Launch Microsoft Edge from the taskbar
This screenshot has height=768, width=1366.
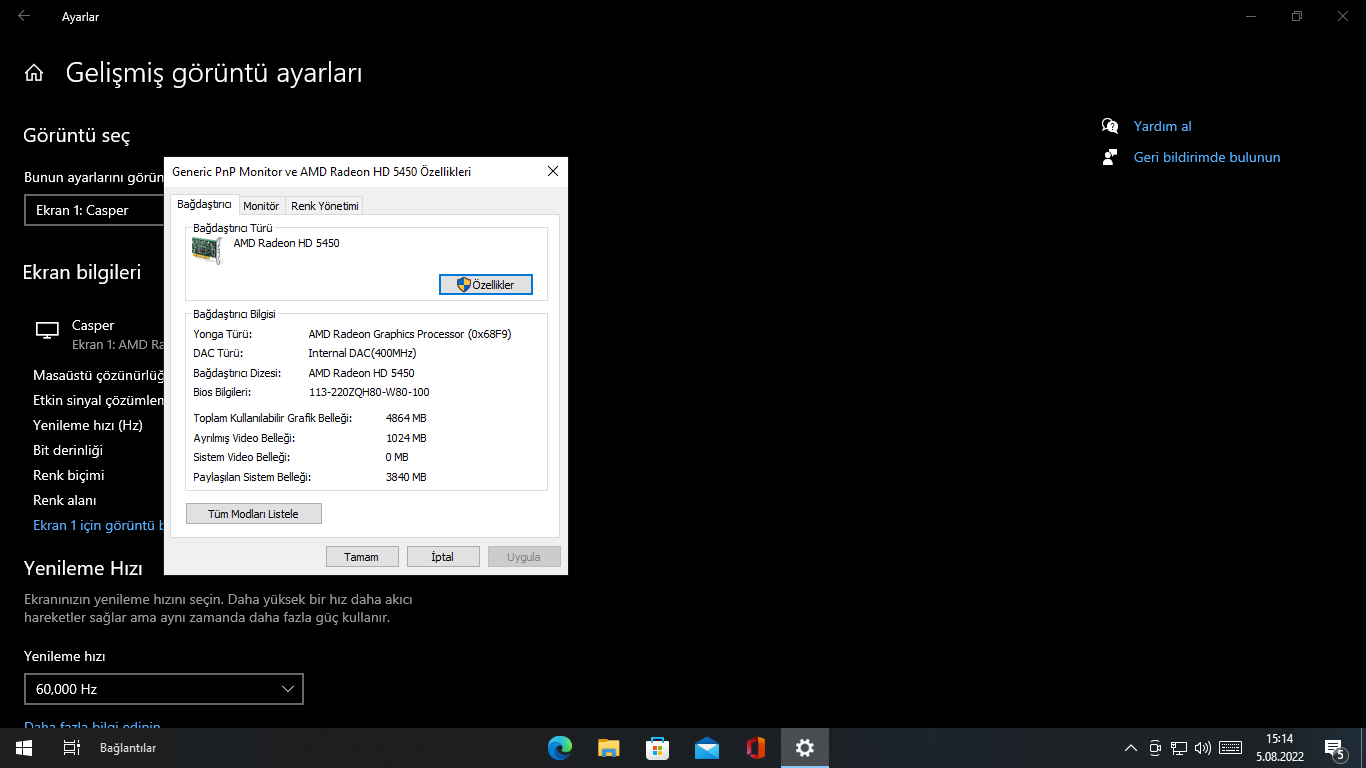[x=559, y=748]
